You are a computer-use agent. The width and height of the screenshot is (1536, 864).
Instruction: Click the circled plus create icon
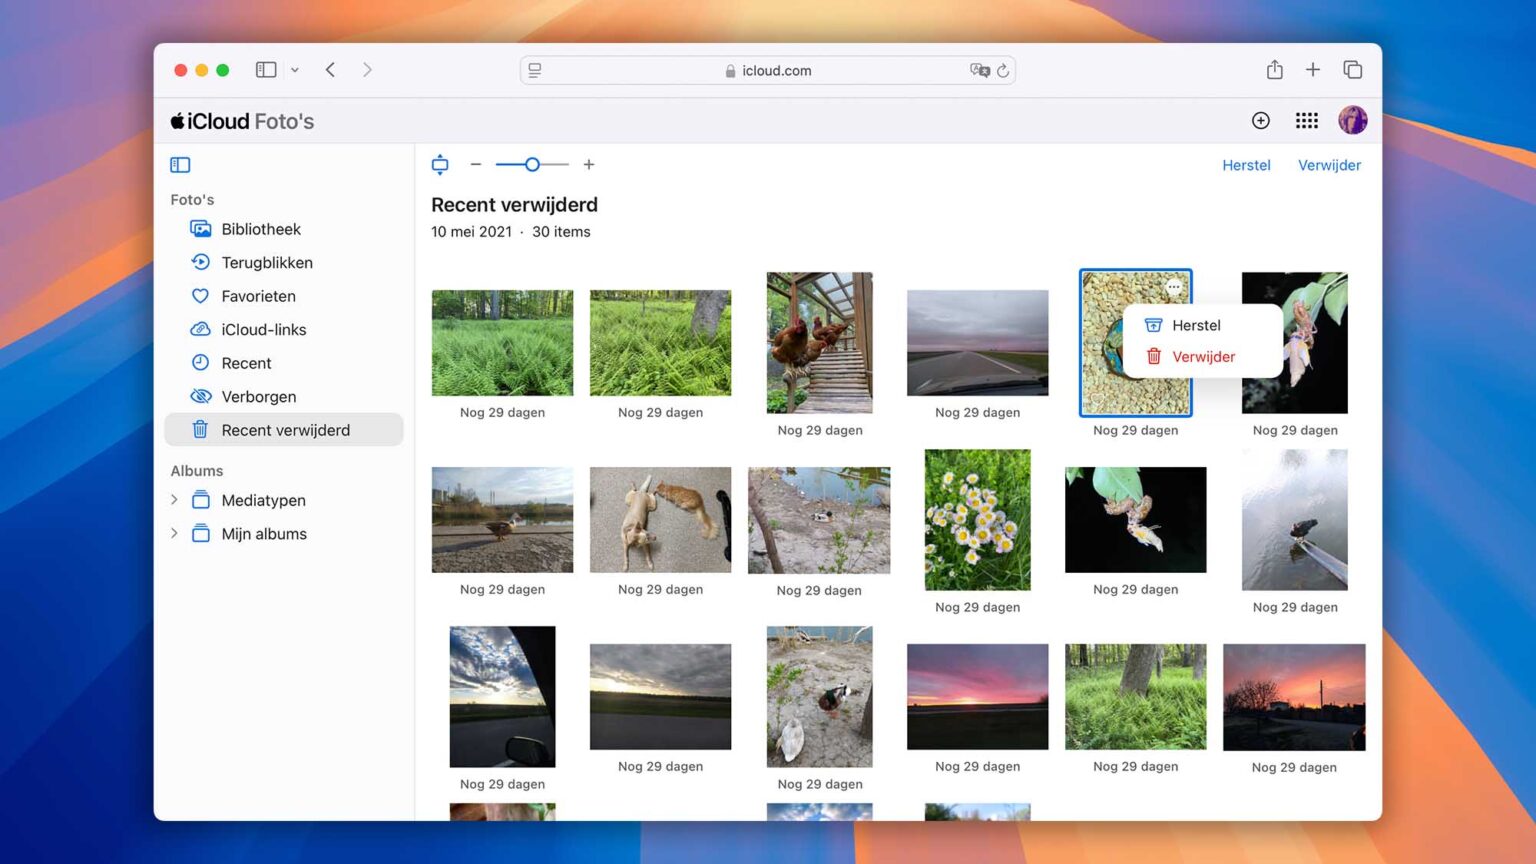coord(1261,121)
